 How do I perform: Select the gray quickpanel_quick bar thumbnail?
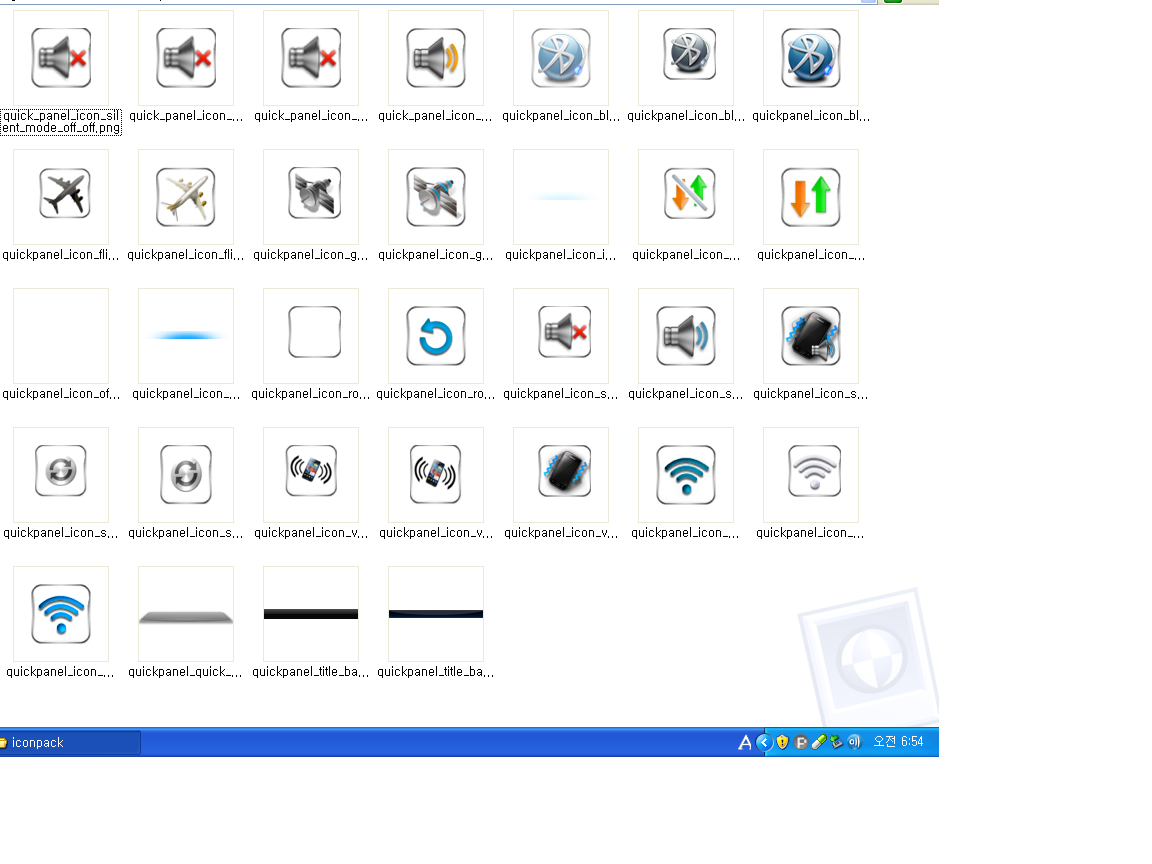coord(186,614)
